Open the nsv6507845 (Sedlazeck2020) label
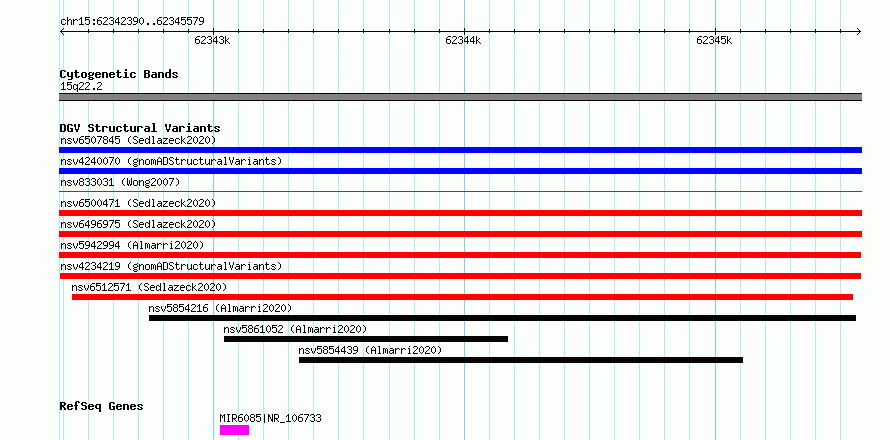890x440 pixels. [138, 140]
